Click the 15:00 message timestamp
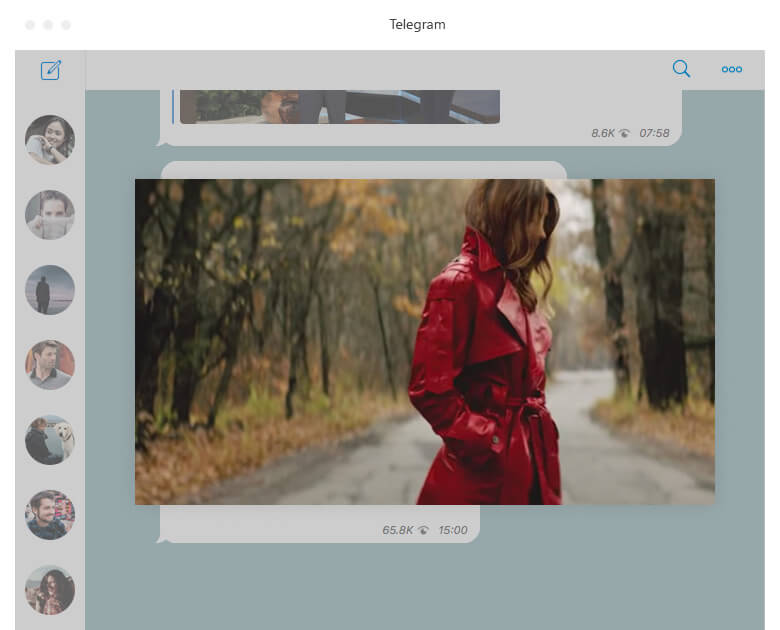780x630 pixels. [453, 530]
